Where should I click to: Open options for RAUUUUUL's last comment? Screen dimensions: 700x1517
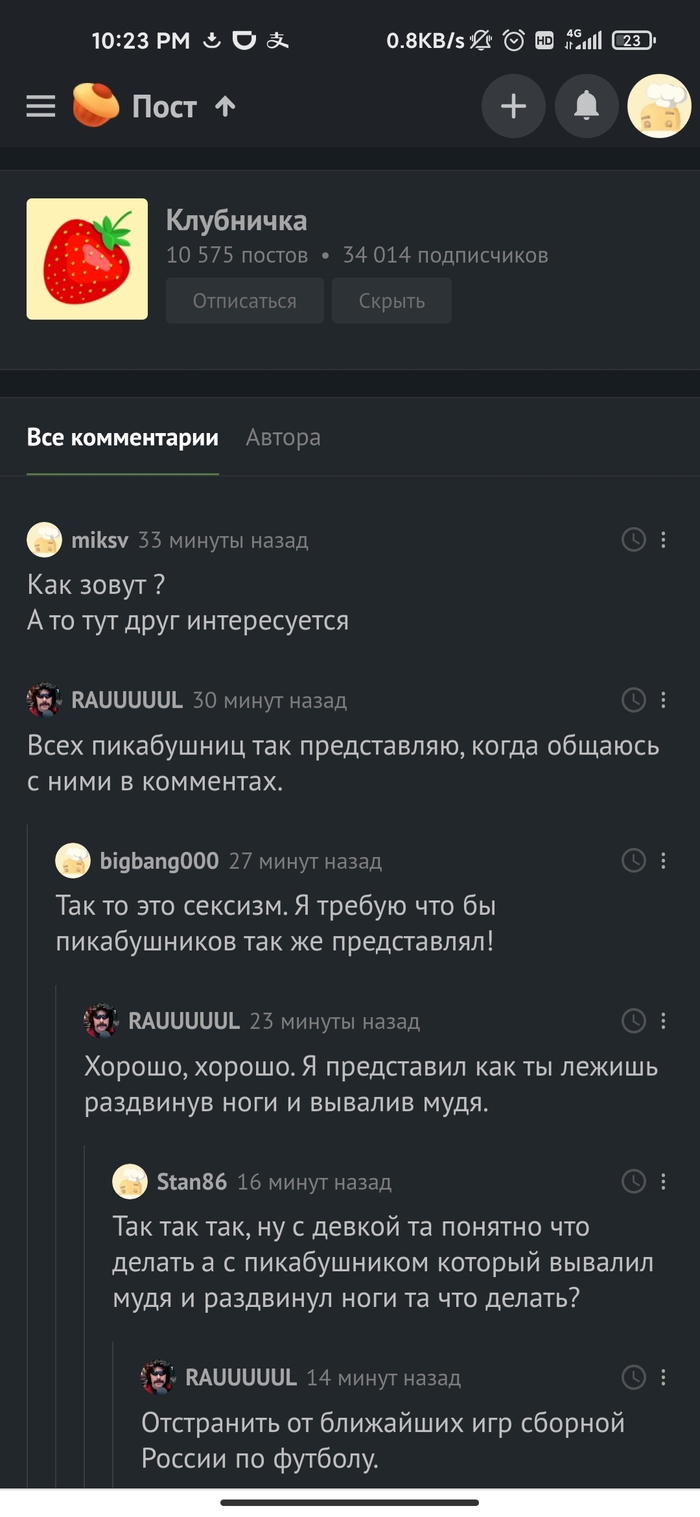663,1377
